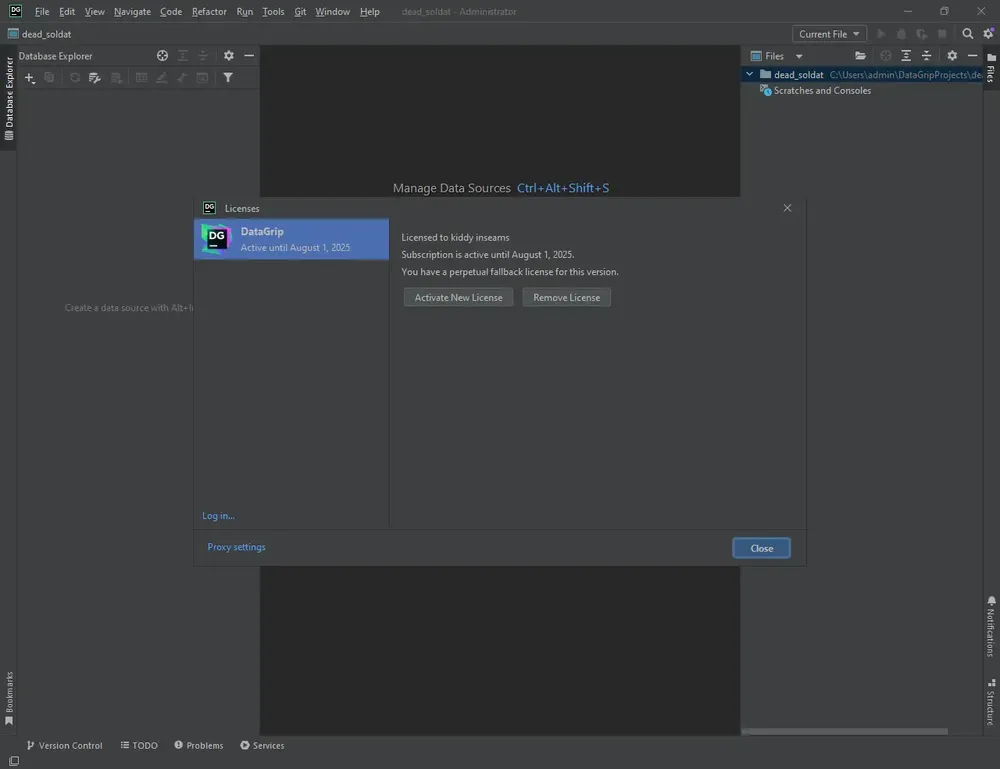The width and height of the screenshot is (1000, 769).
Task: Click the Log in link
Action: tap(218, 516)
